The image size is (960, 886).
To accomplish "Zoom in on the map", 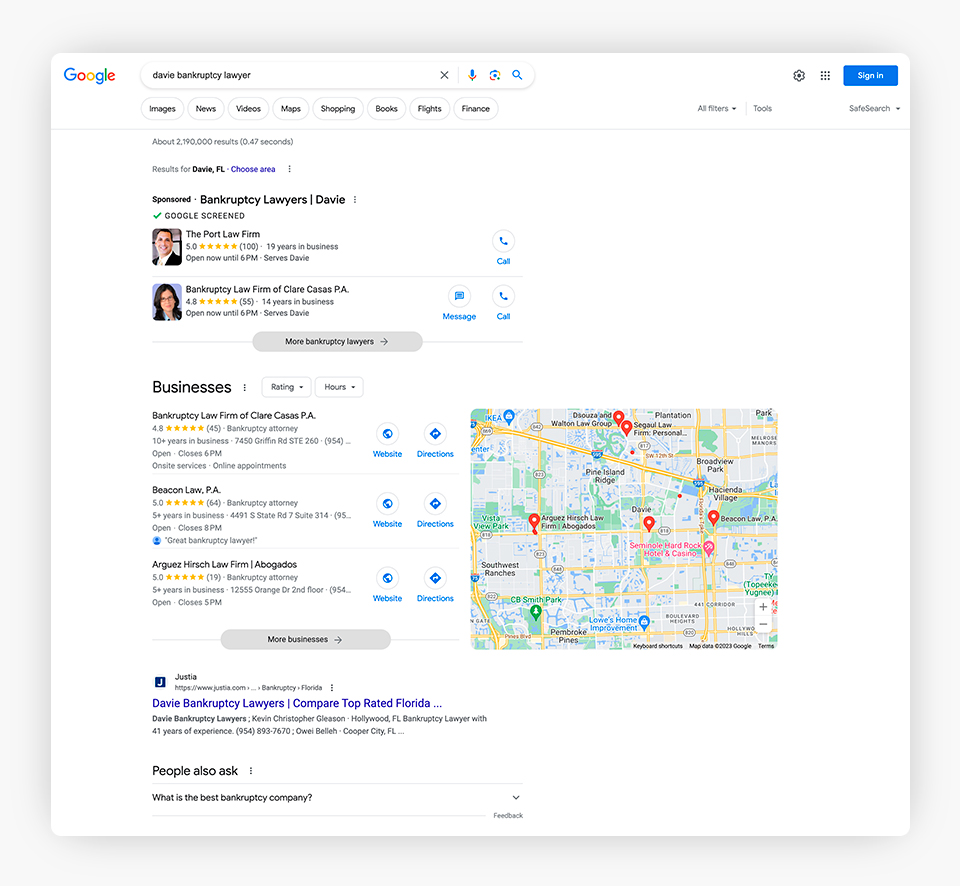I will tap(763, 606).
